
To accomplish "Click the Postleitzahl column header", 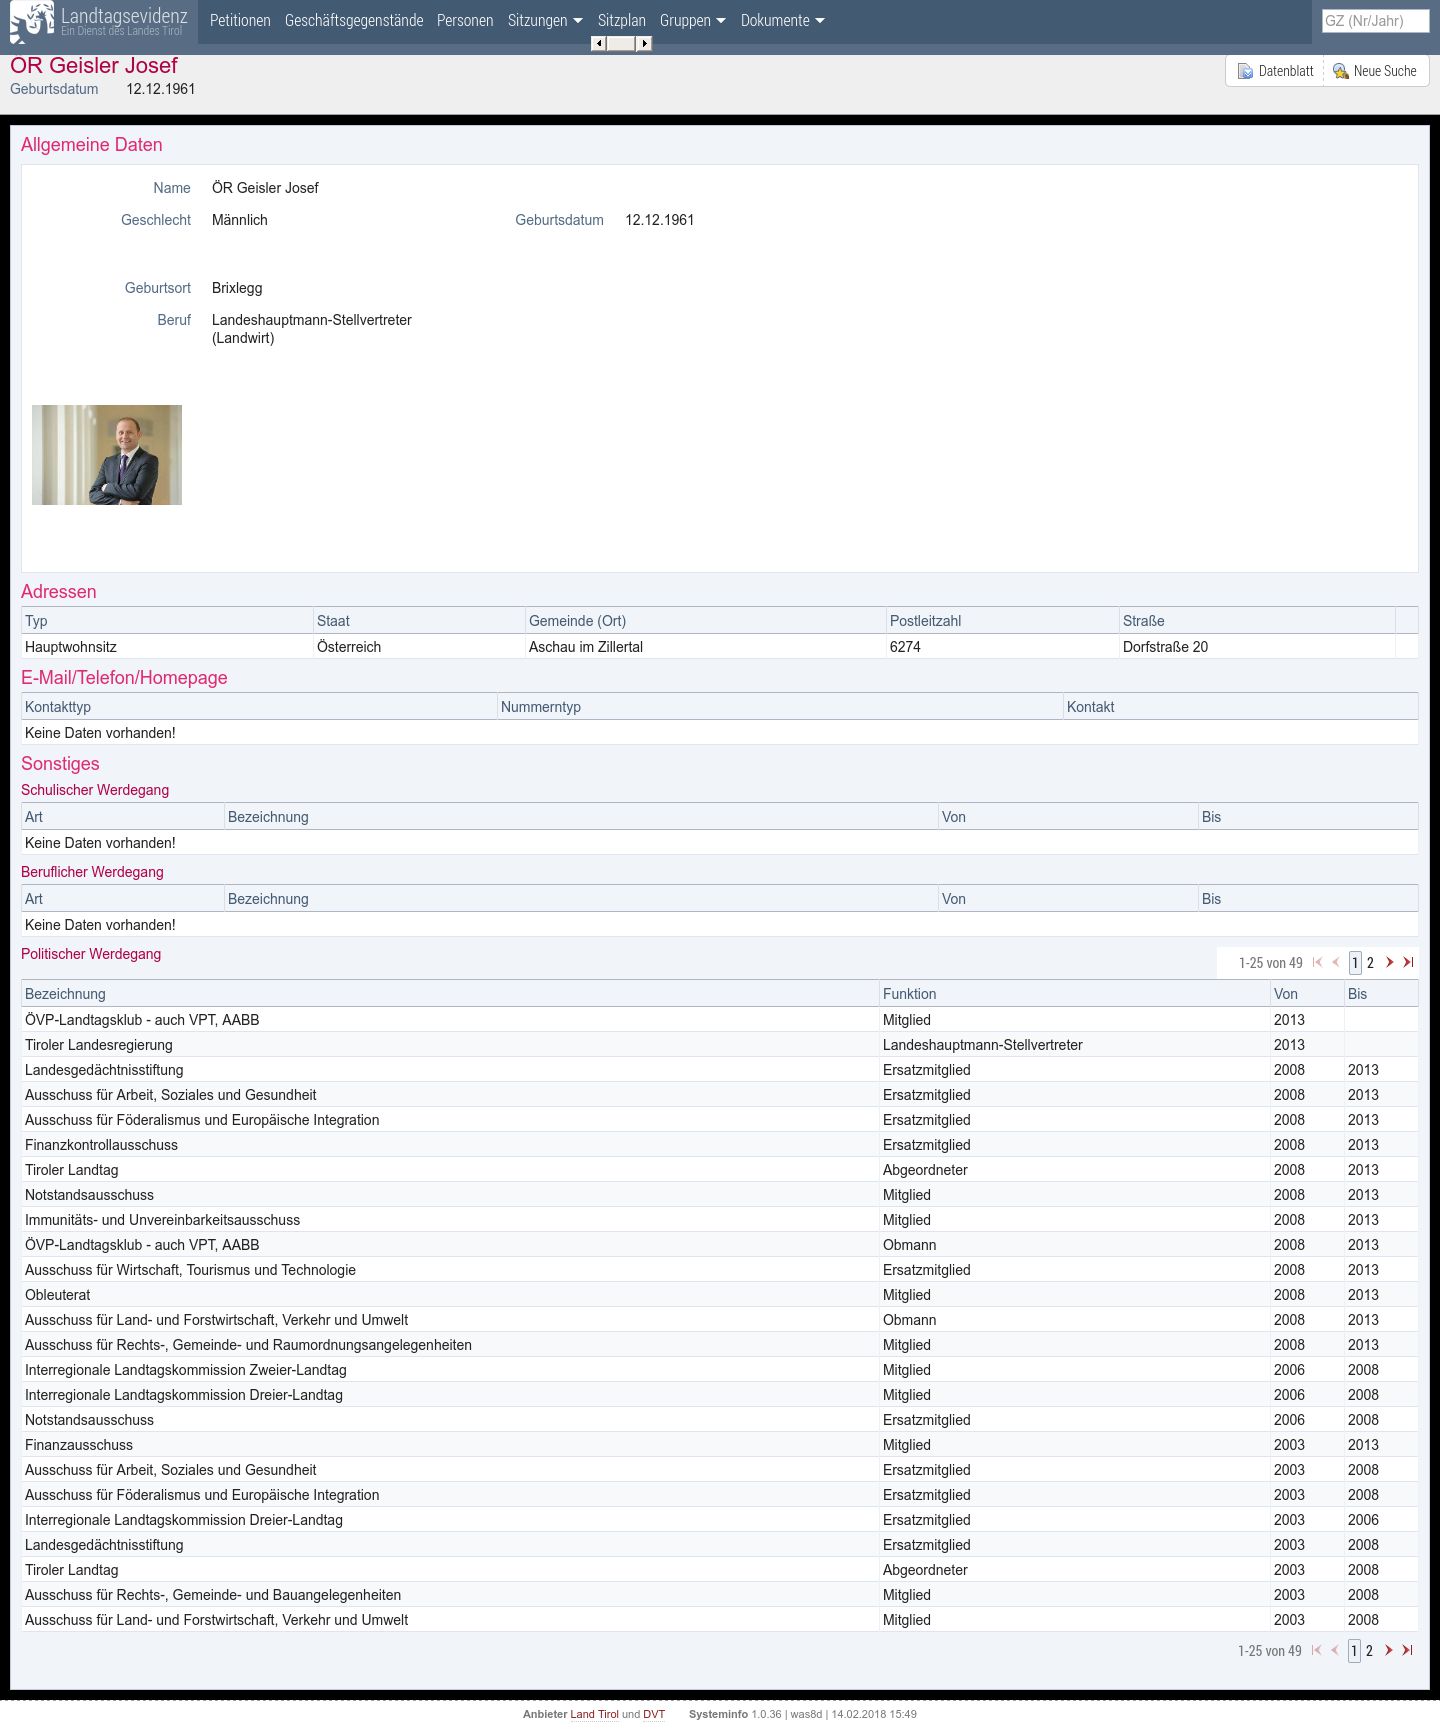I will [x=1002, y=621].
